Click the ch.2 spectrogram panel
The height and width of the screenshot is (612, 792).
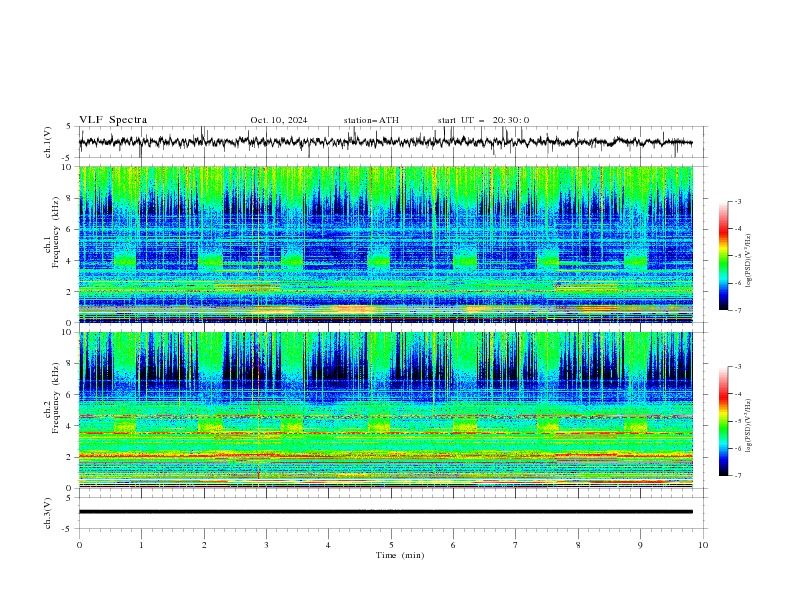click(385, 410)
